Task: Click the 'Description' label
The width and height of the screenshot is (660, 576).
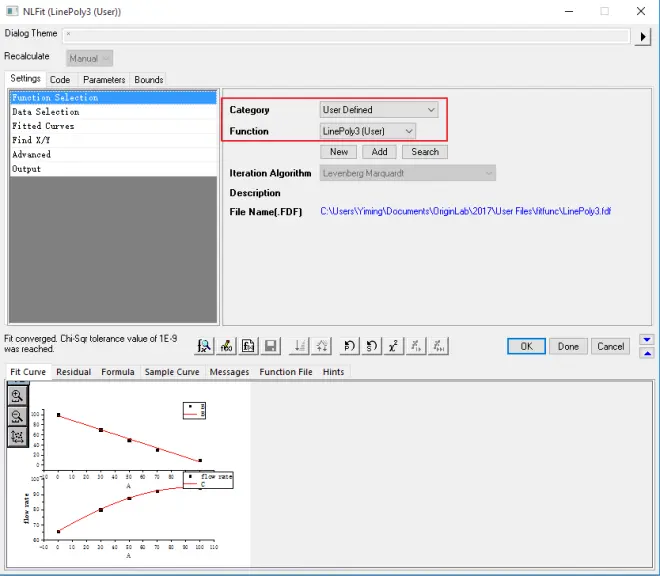Action: pos(255,193)
